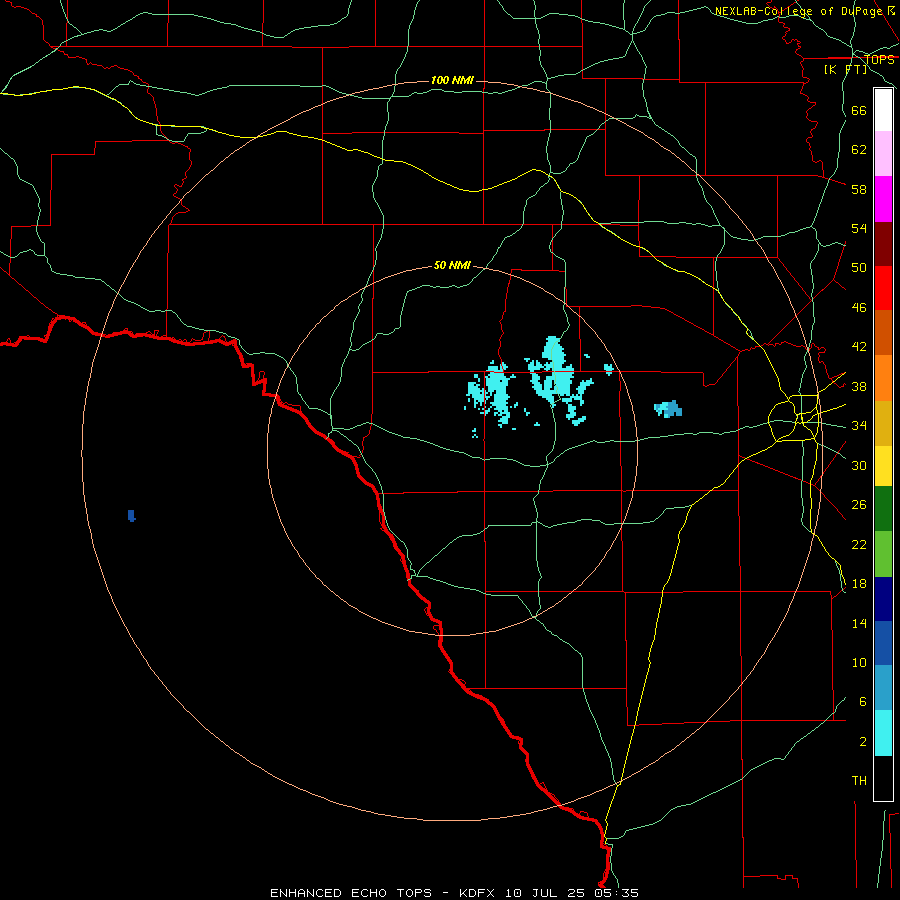Click the magenta legend swatch
This screenshot has width=900, height=900.
[883, 199]
